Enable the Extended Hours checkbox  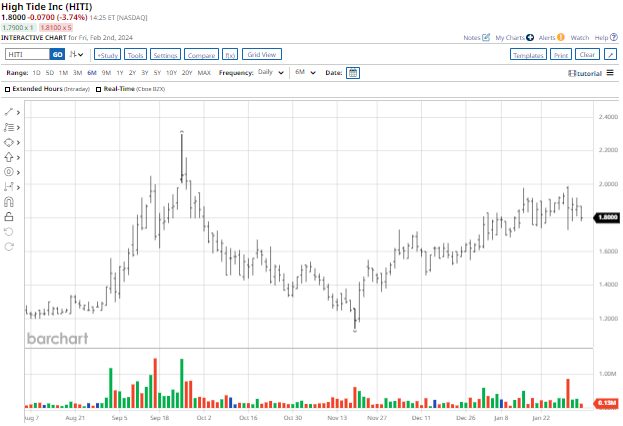pos(8,89)
